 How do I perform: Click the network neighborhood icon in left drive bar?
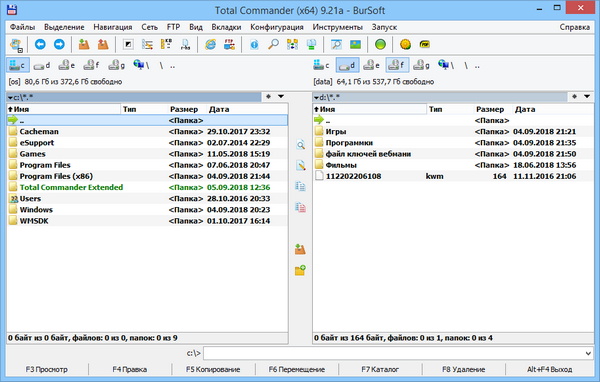pos(141,65)
